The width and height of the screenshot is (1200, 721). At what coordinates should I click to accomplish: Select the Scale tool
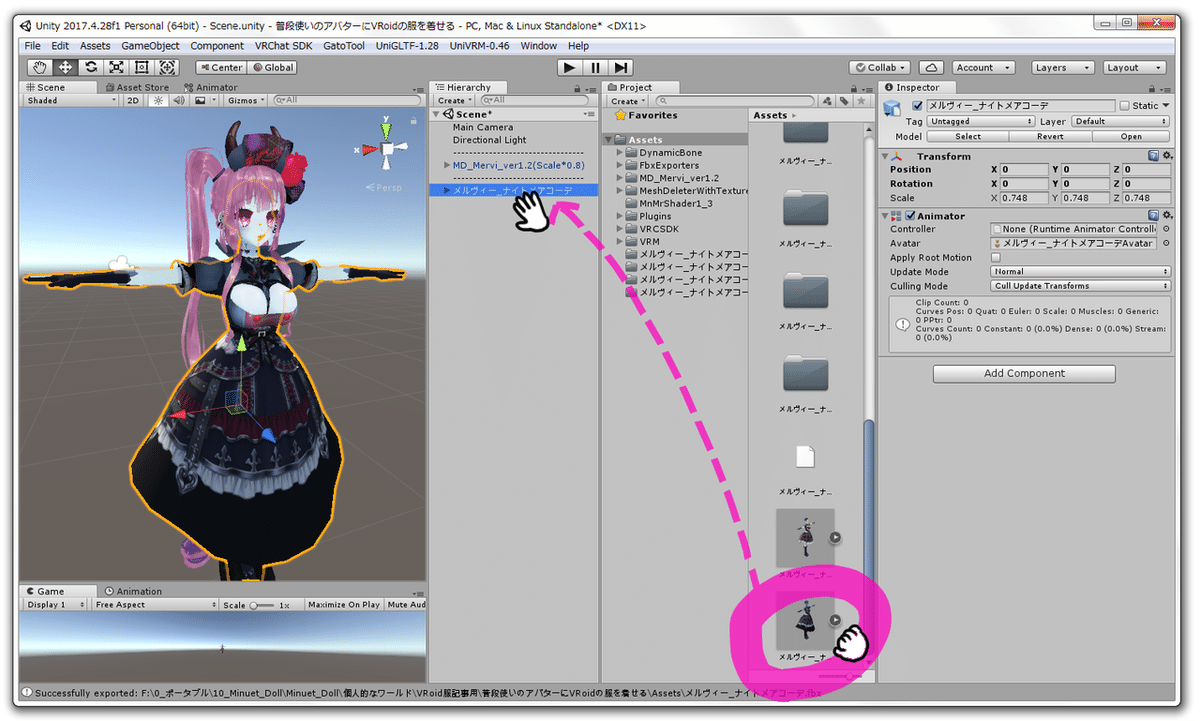[116, 67]
